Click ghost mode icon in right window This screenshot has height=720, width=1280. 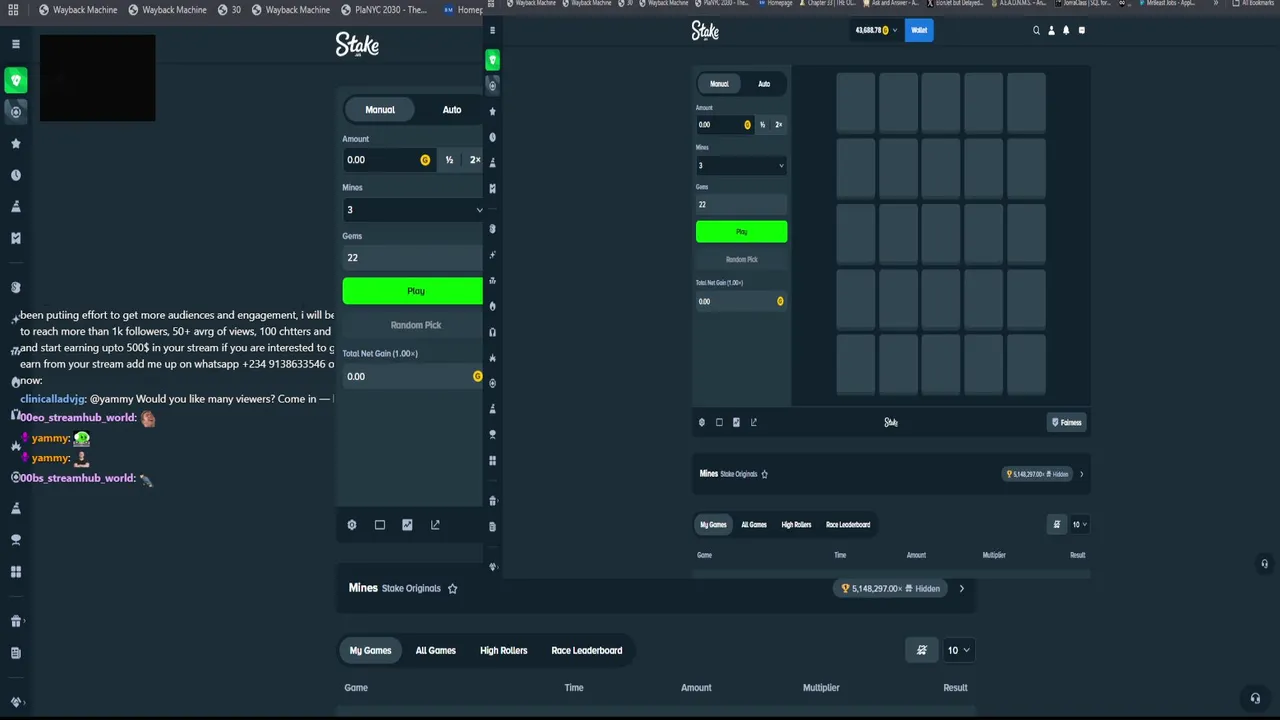click(x=1057, y=524)
